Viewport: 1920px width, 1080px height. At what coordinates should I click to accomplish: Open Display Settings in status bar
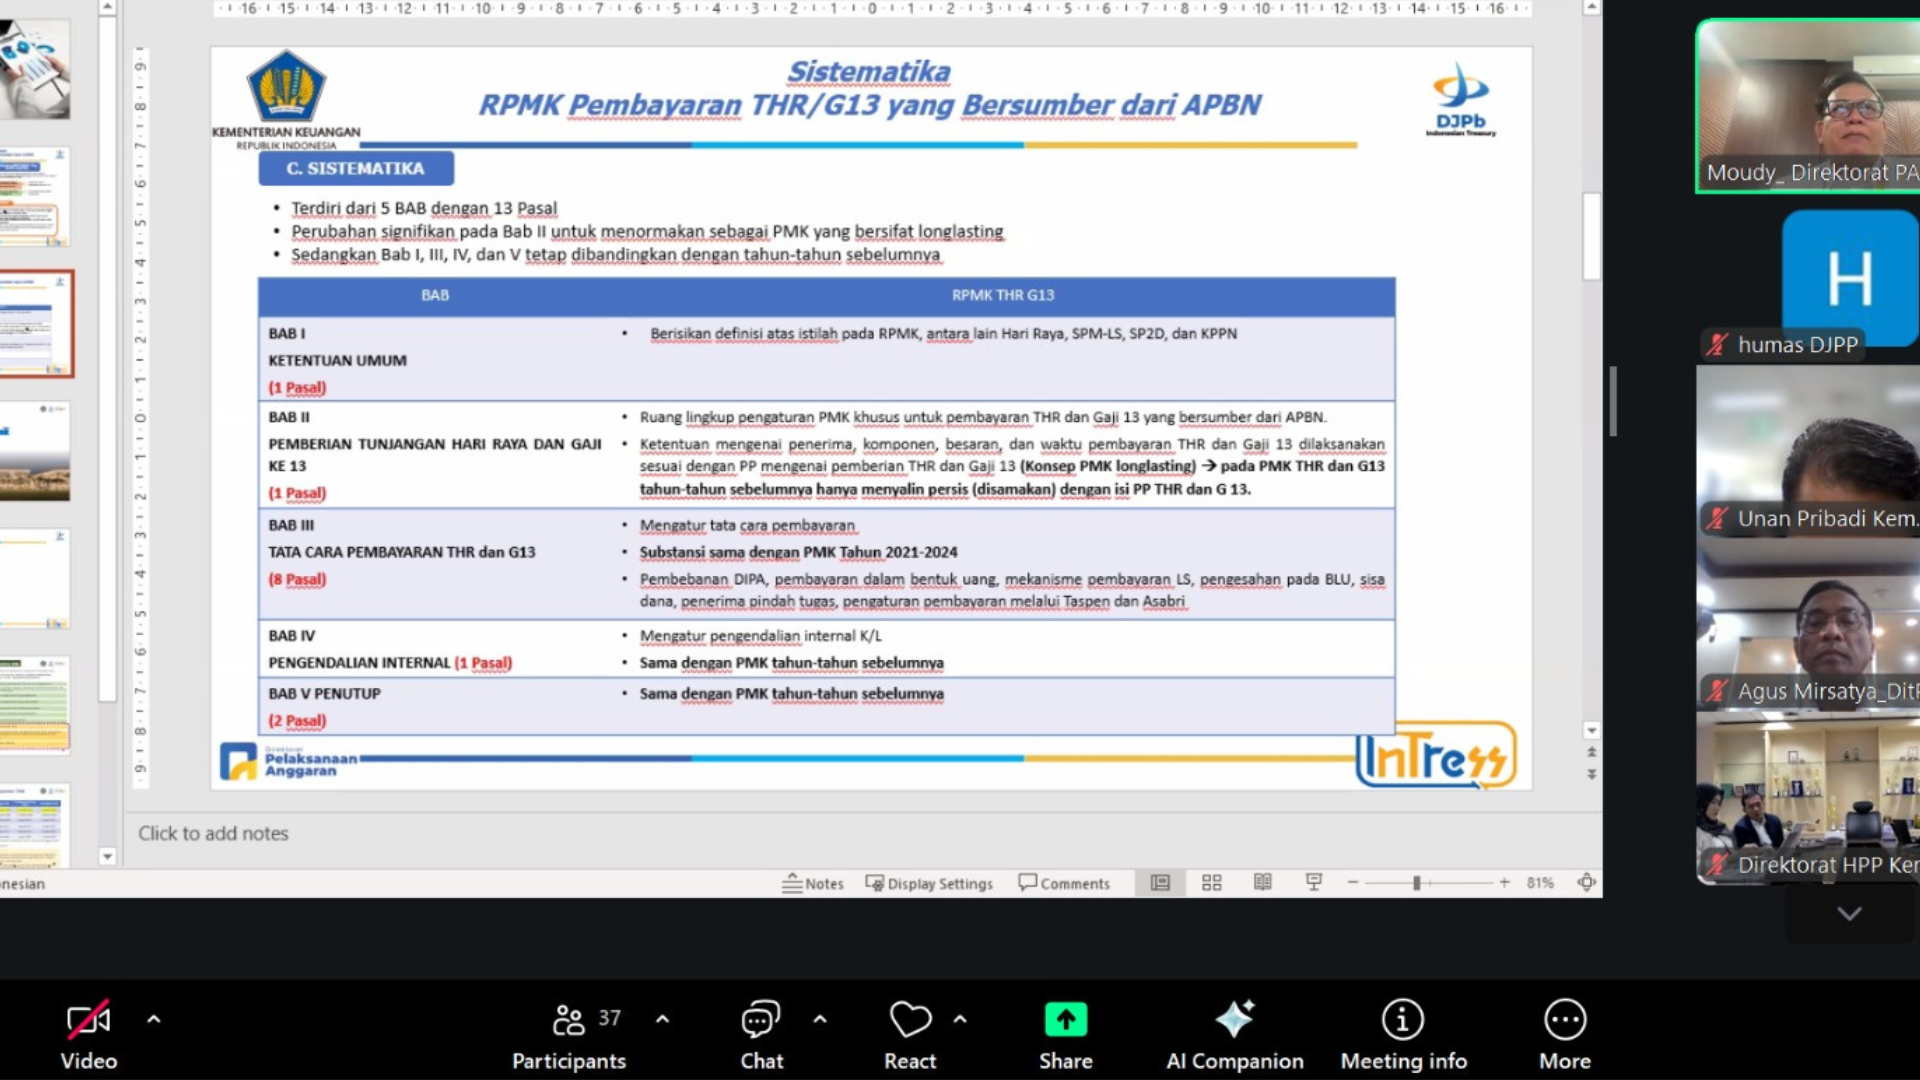929,883
